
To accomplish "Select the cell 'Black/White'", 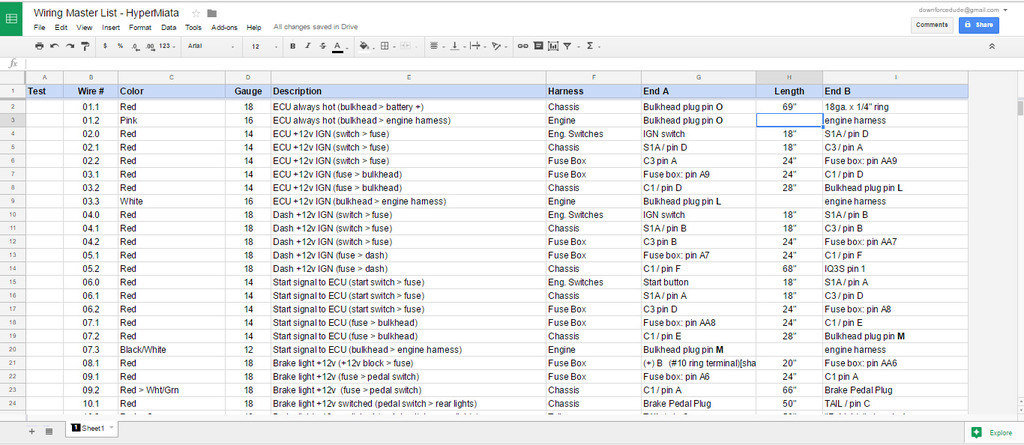I will [171, 350].
